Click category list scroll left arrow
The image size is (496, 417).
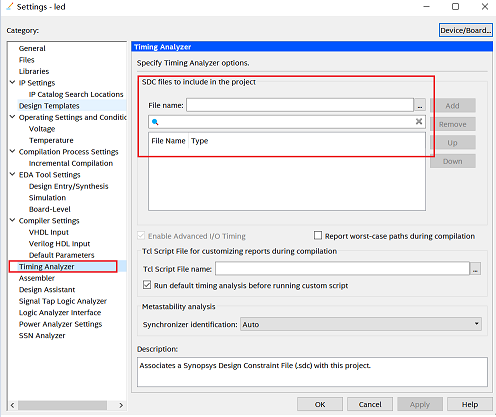[12, 405]
